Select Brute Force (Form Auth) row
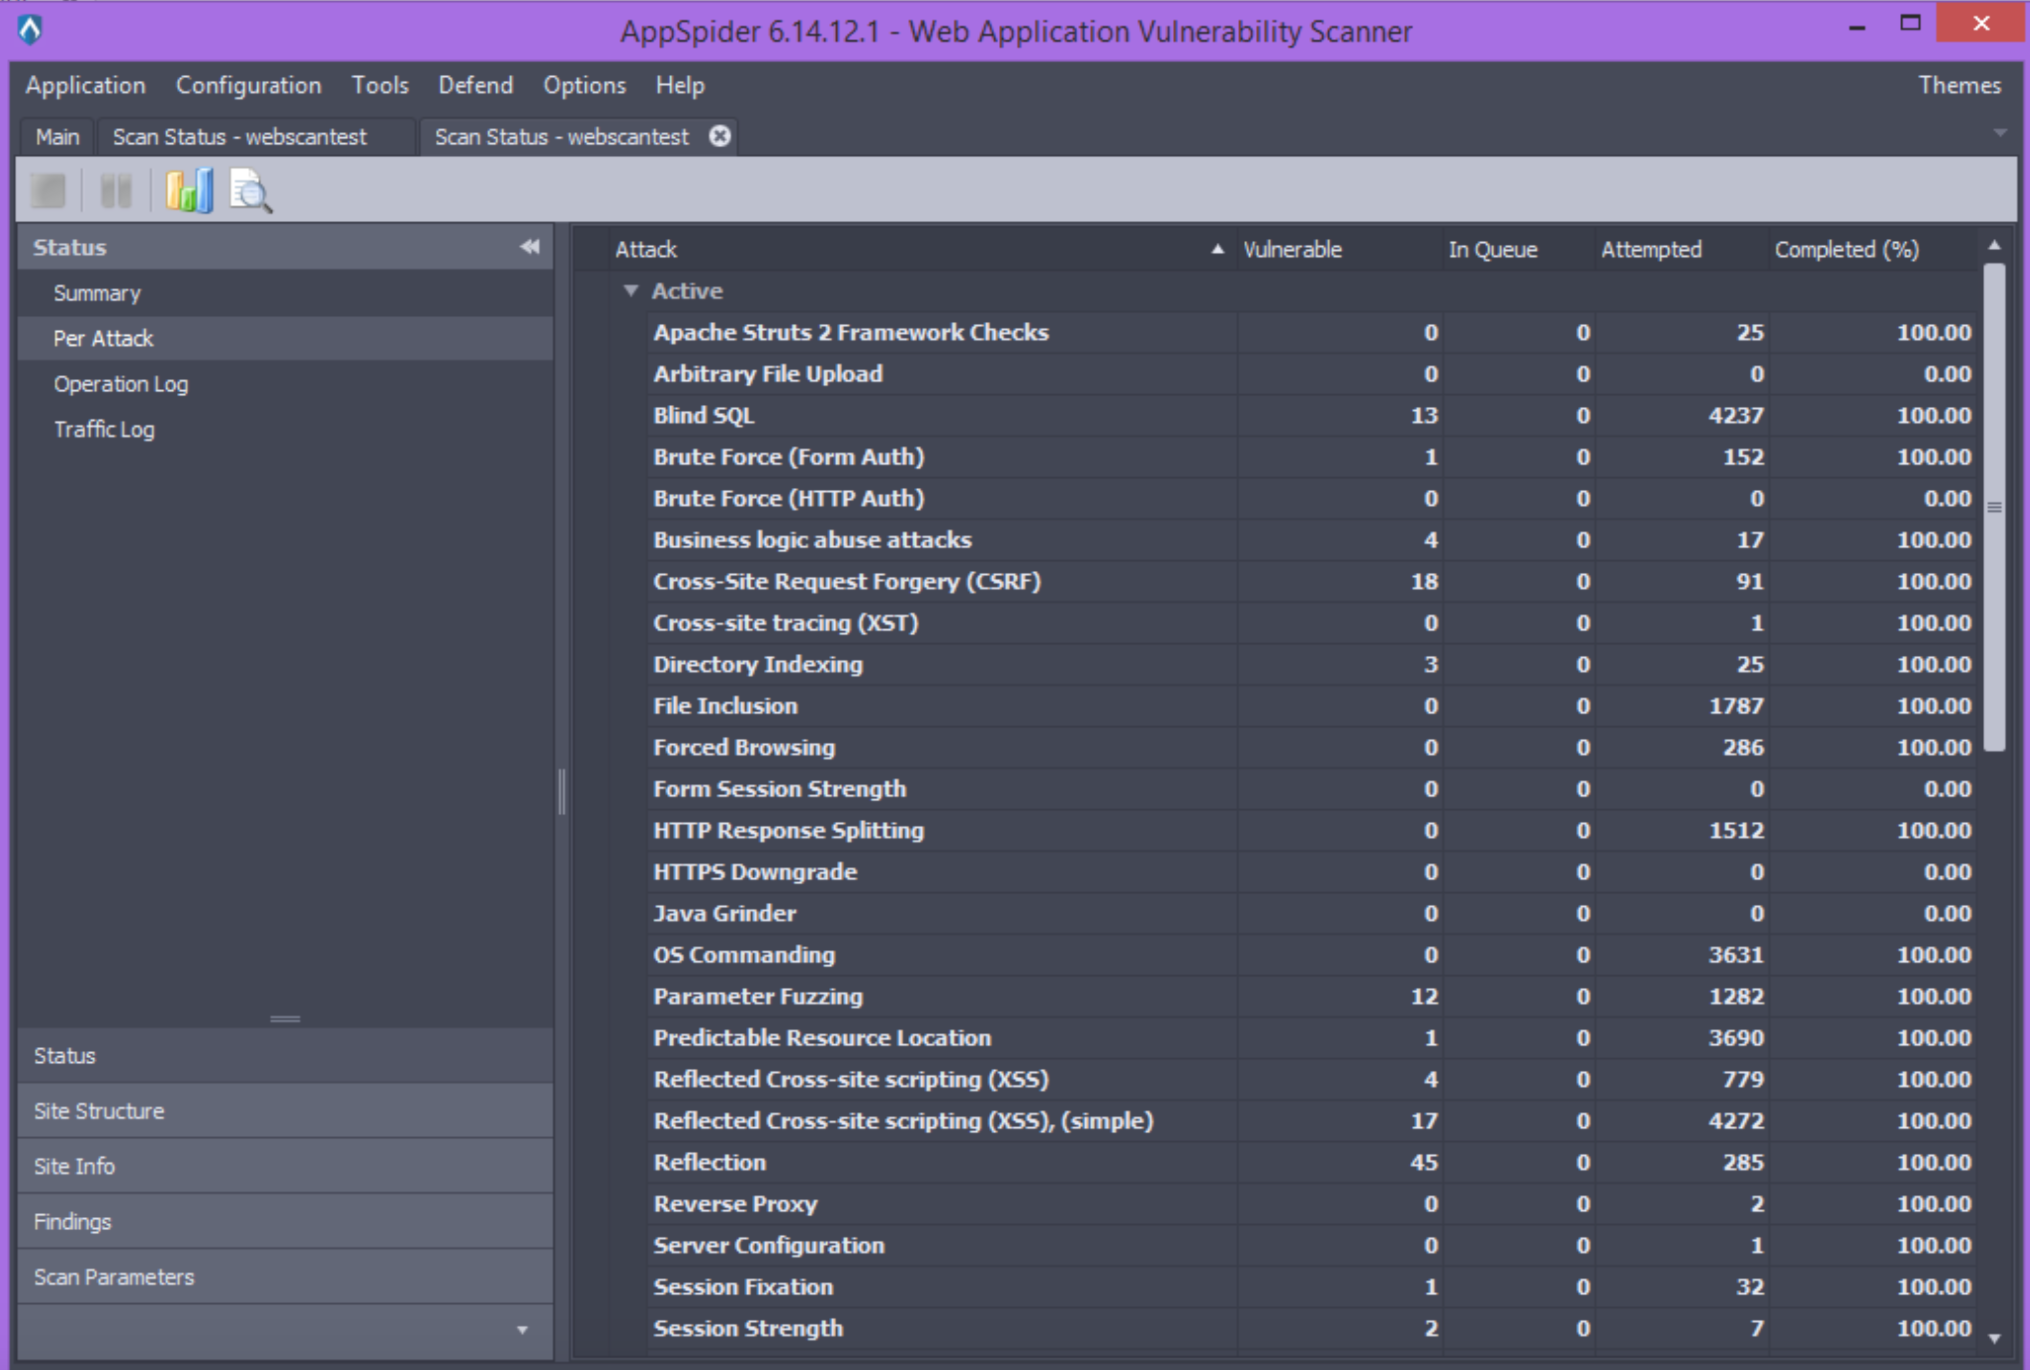This screenshot has height=1370, width=2030. click(x=1312, y=457)
